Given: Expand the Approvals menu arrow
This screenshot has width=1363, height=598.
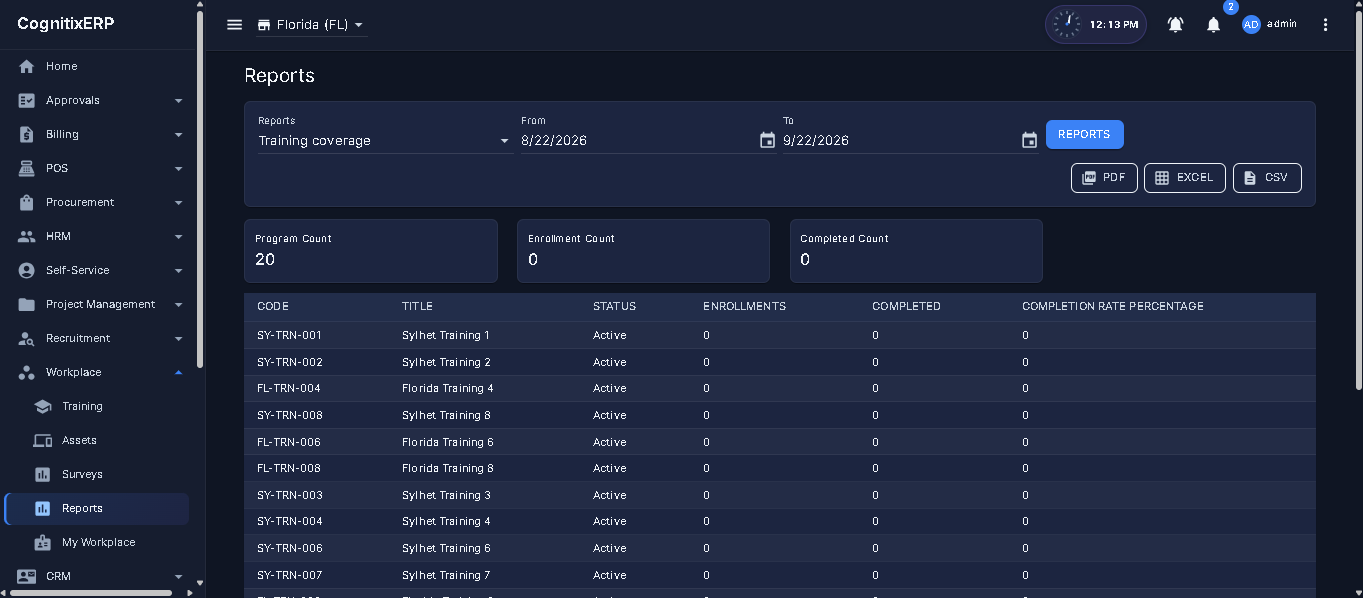Looking at the screenshot, I should pos(178,101).
